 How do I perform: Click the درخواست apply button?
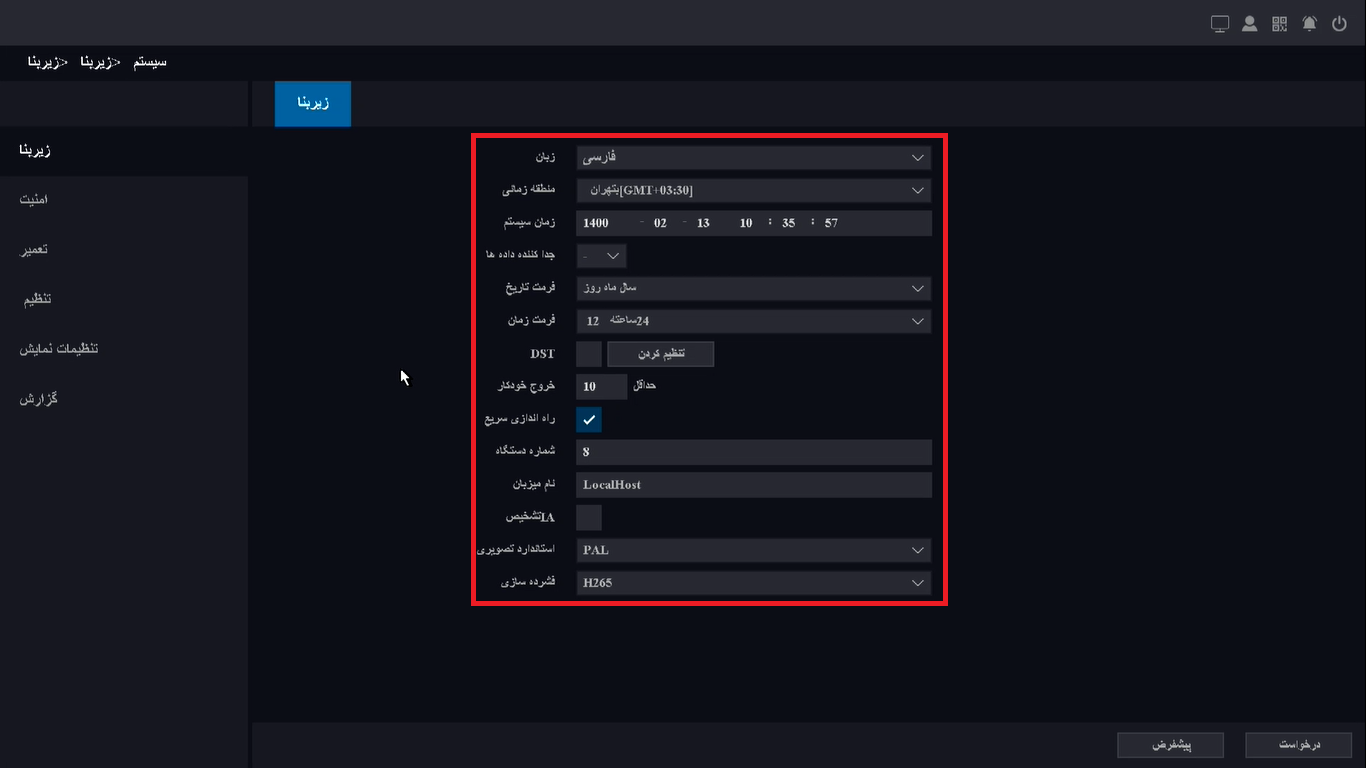pyautogui.click(x=1299, y=745)
